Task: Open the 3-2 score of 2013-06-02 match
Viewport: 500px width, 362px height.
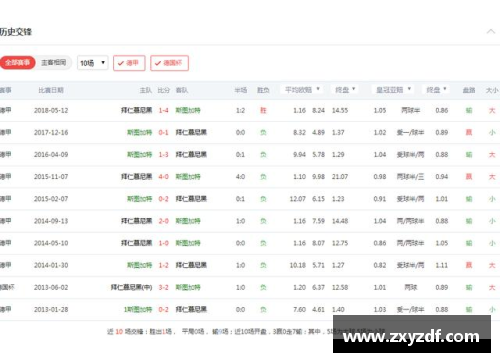Action: point(163,287)
